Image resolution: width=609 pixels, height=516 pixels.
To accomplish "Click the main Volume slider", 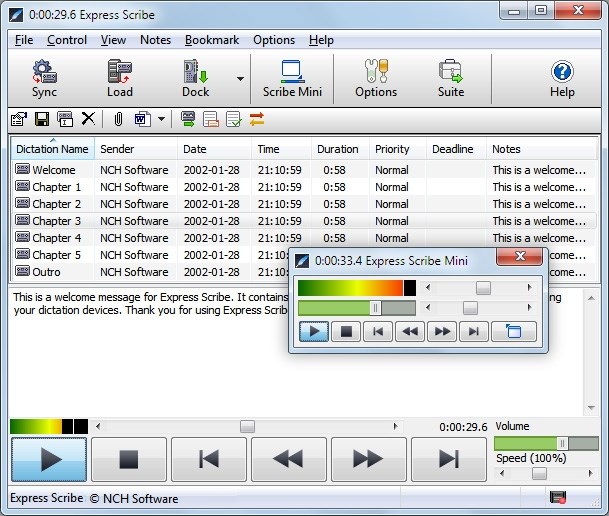I will point(545,443).
